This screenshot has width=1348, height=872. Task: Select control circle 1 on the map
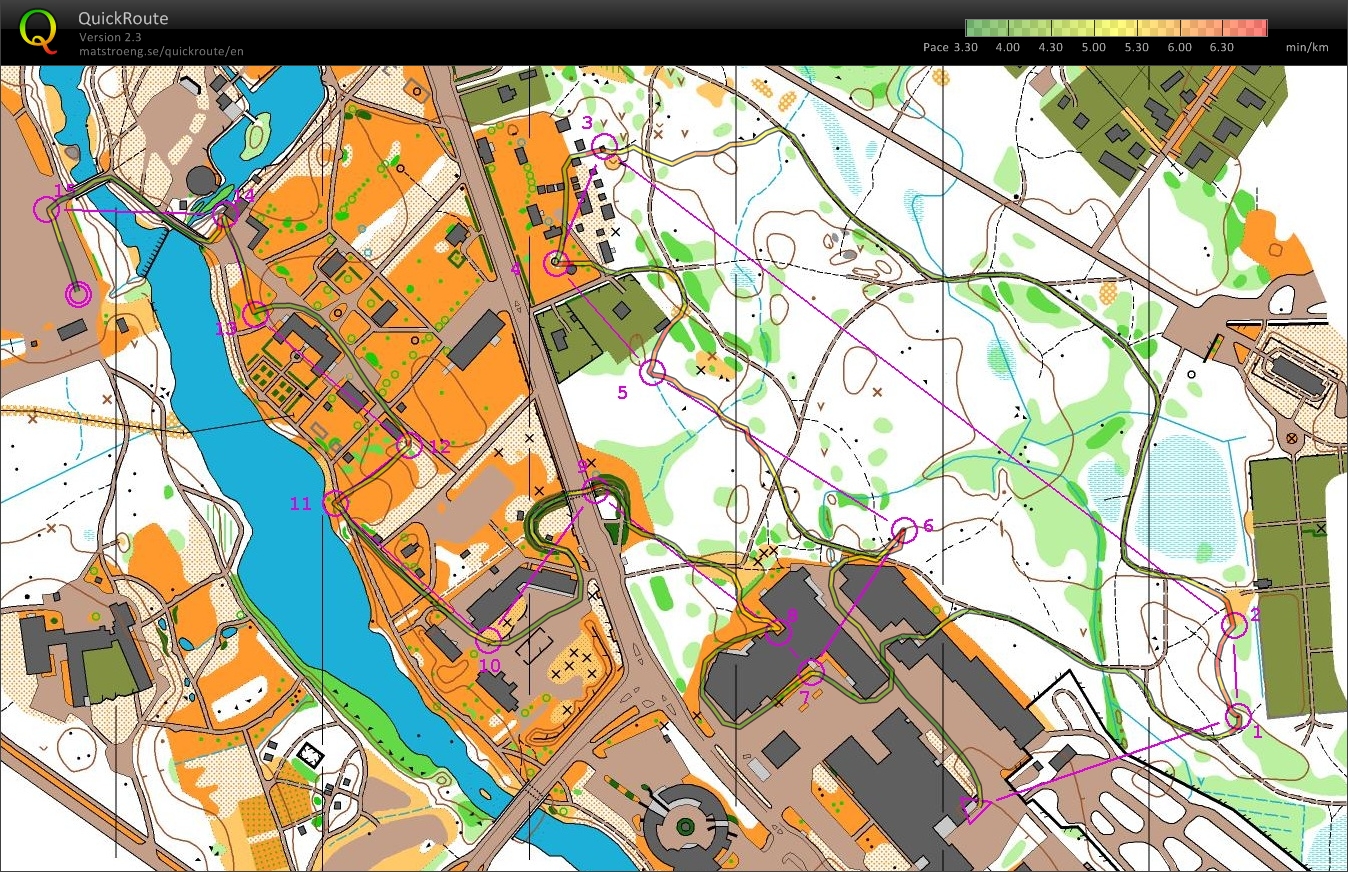tap(1238, 716)
